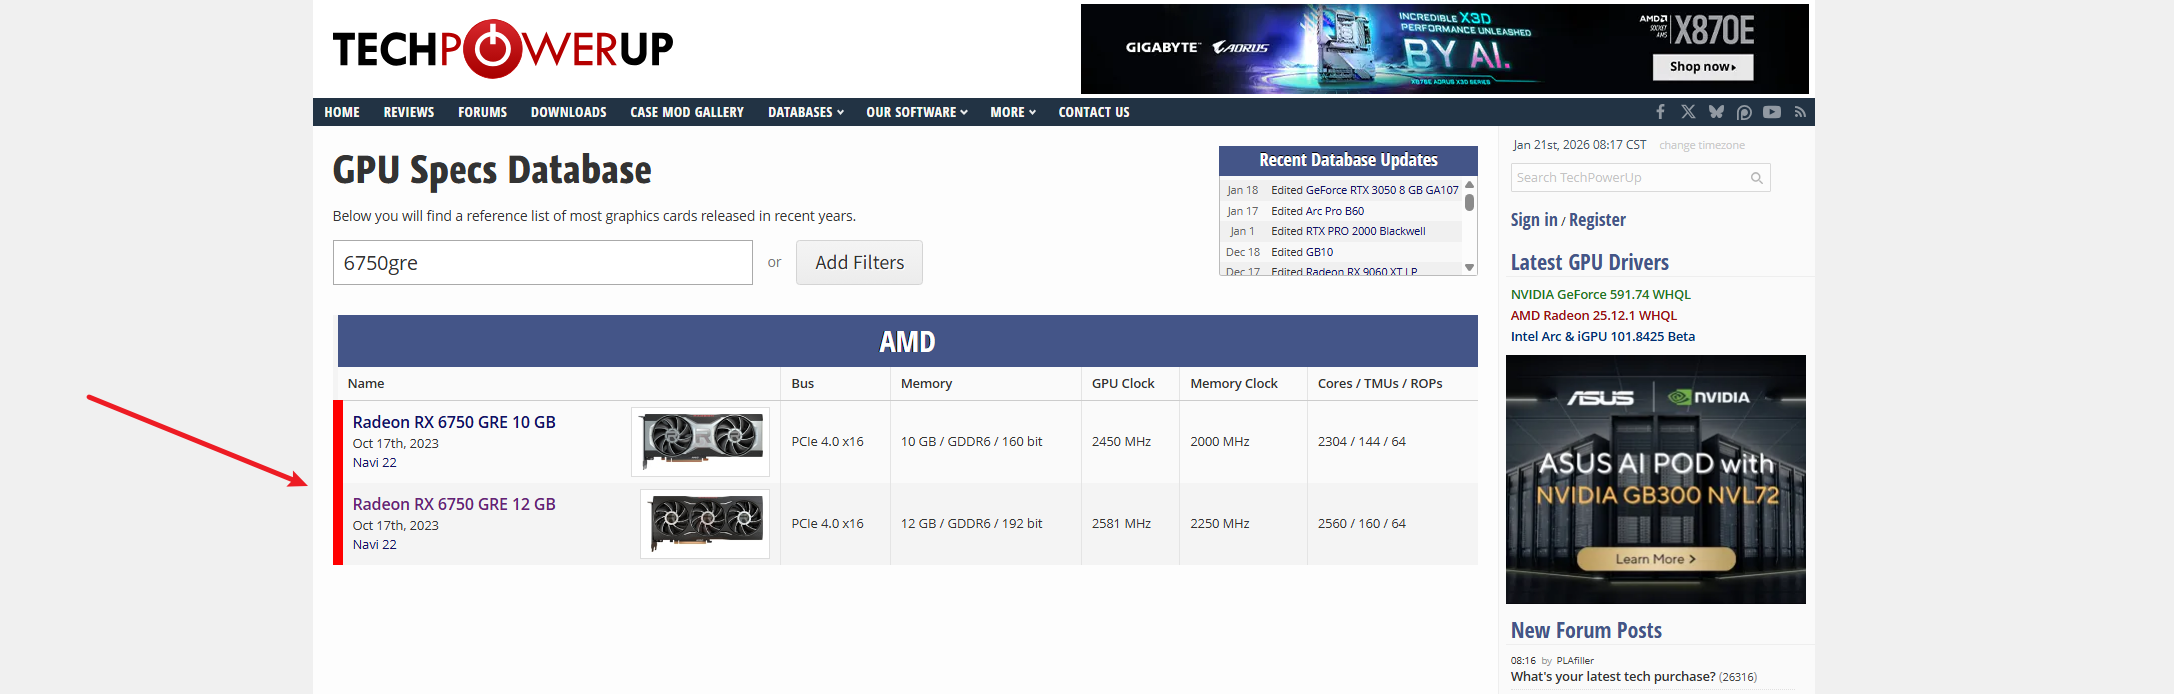Expand the DATABASES dropdown menu
Image resolution: width=2174 pixels, height=694 pixels.
pos(806,112)
